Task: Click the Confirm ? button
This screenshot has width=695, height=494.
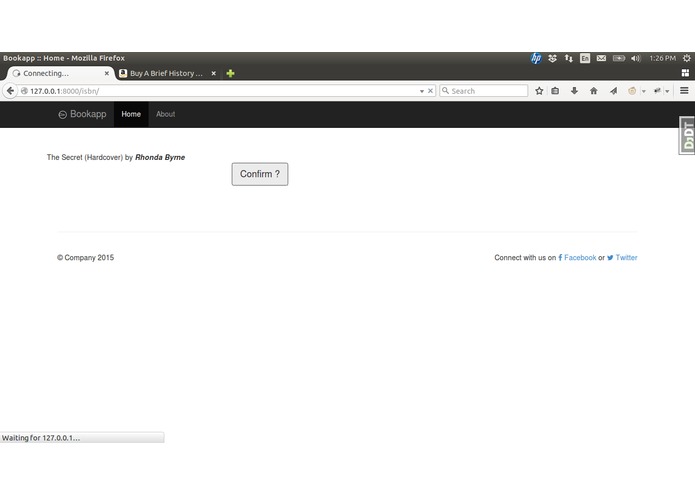Action: [x=260, y=174]
